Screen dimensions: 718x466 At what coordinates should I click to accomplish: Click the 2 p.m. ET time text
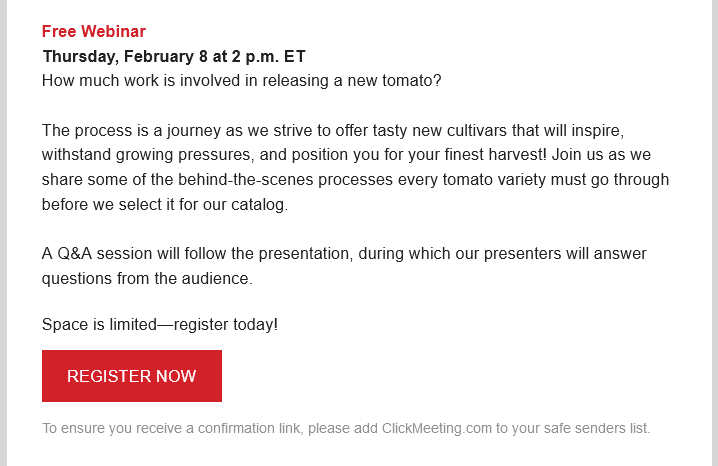[x=268, y=56]
